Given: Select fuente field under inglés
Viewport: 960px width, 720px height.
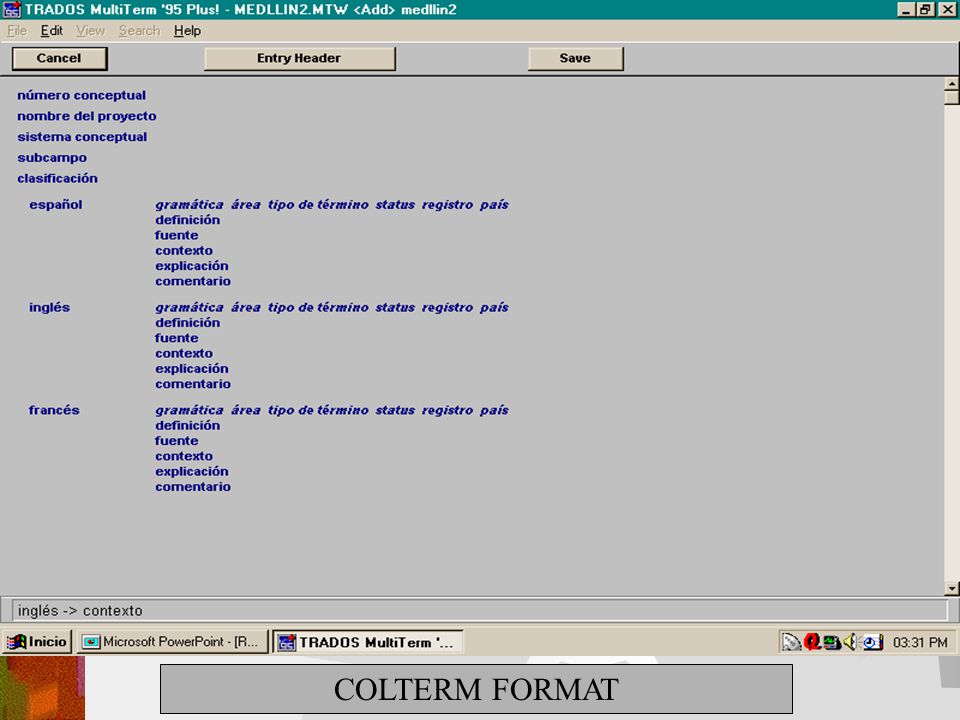Looking at the screenshot, I should (x=176, y=338).
